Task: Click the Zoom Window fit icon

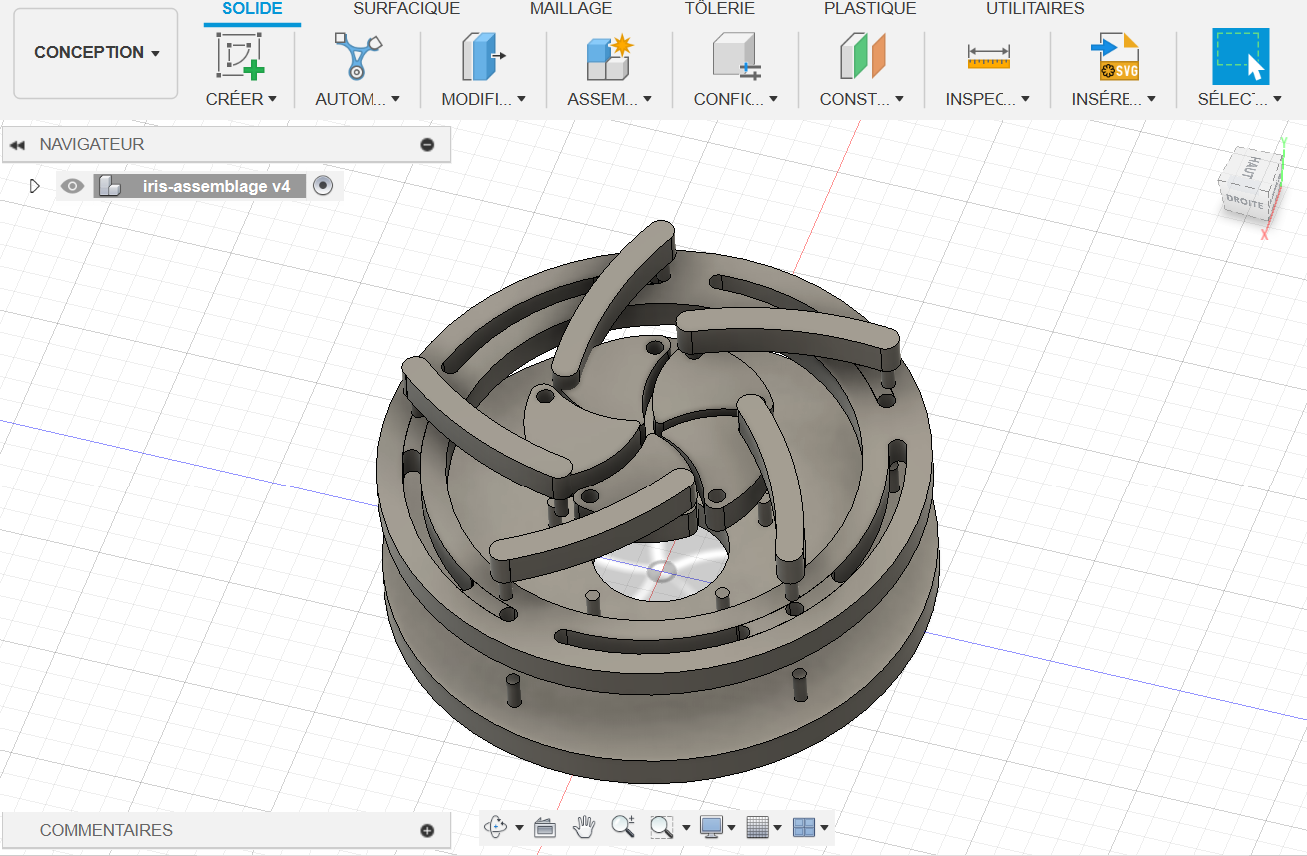Action: [661, 827]
